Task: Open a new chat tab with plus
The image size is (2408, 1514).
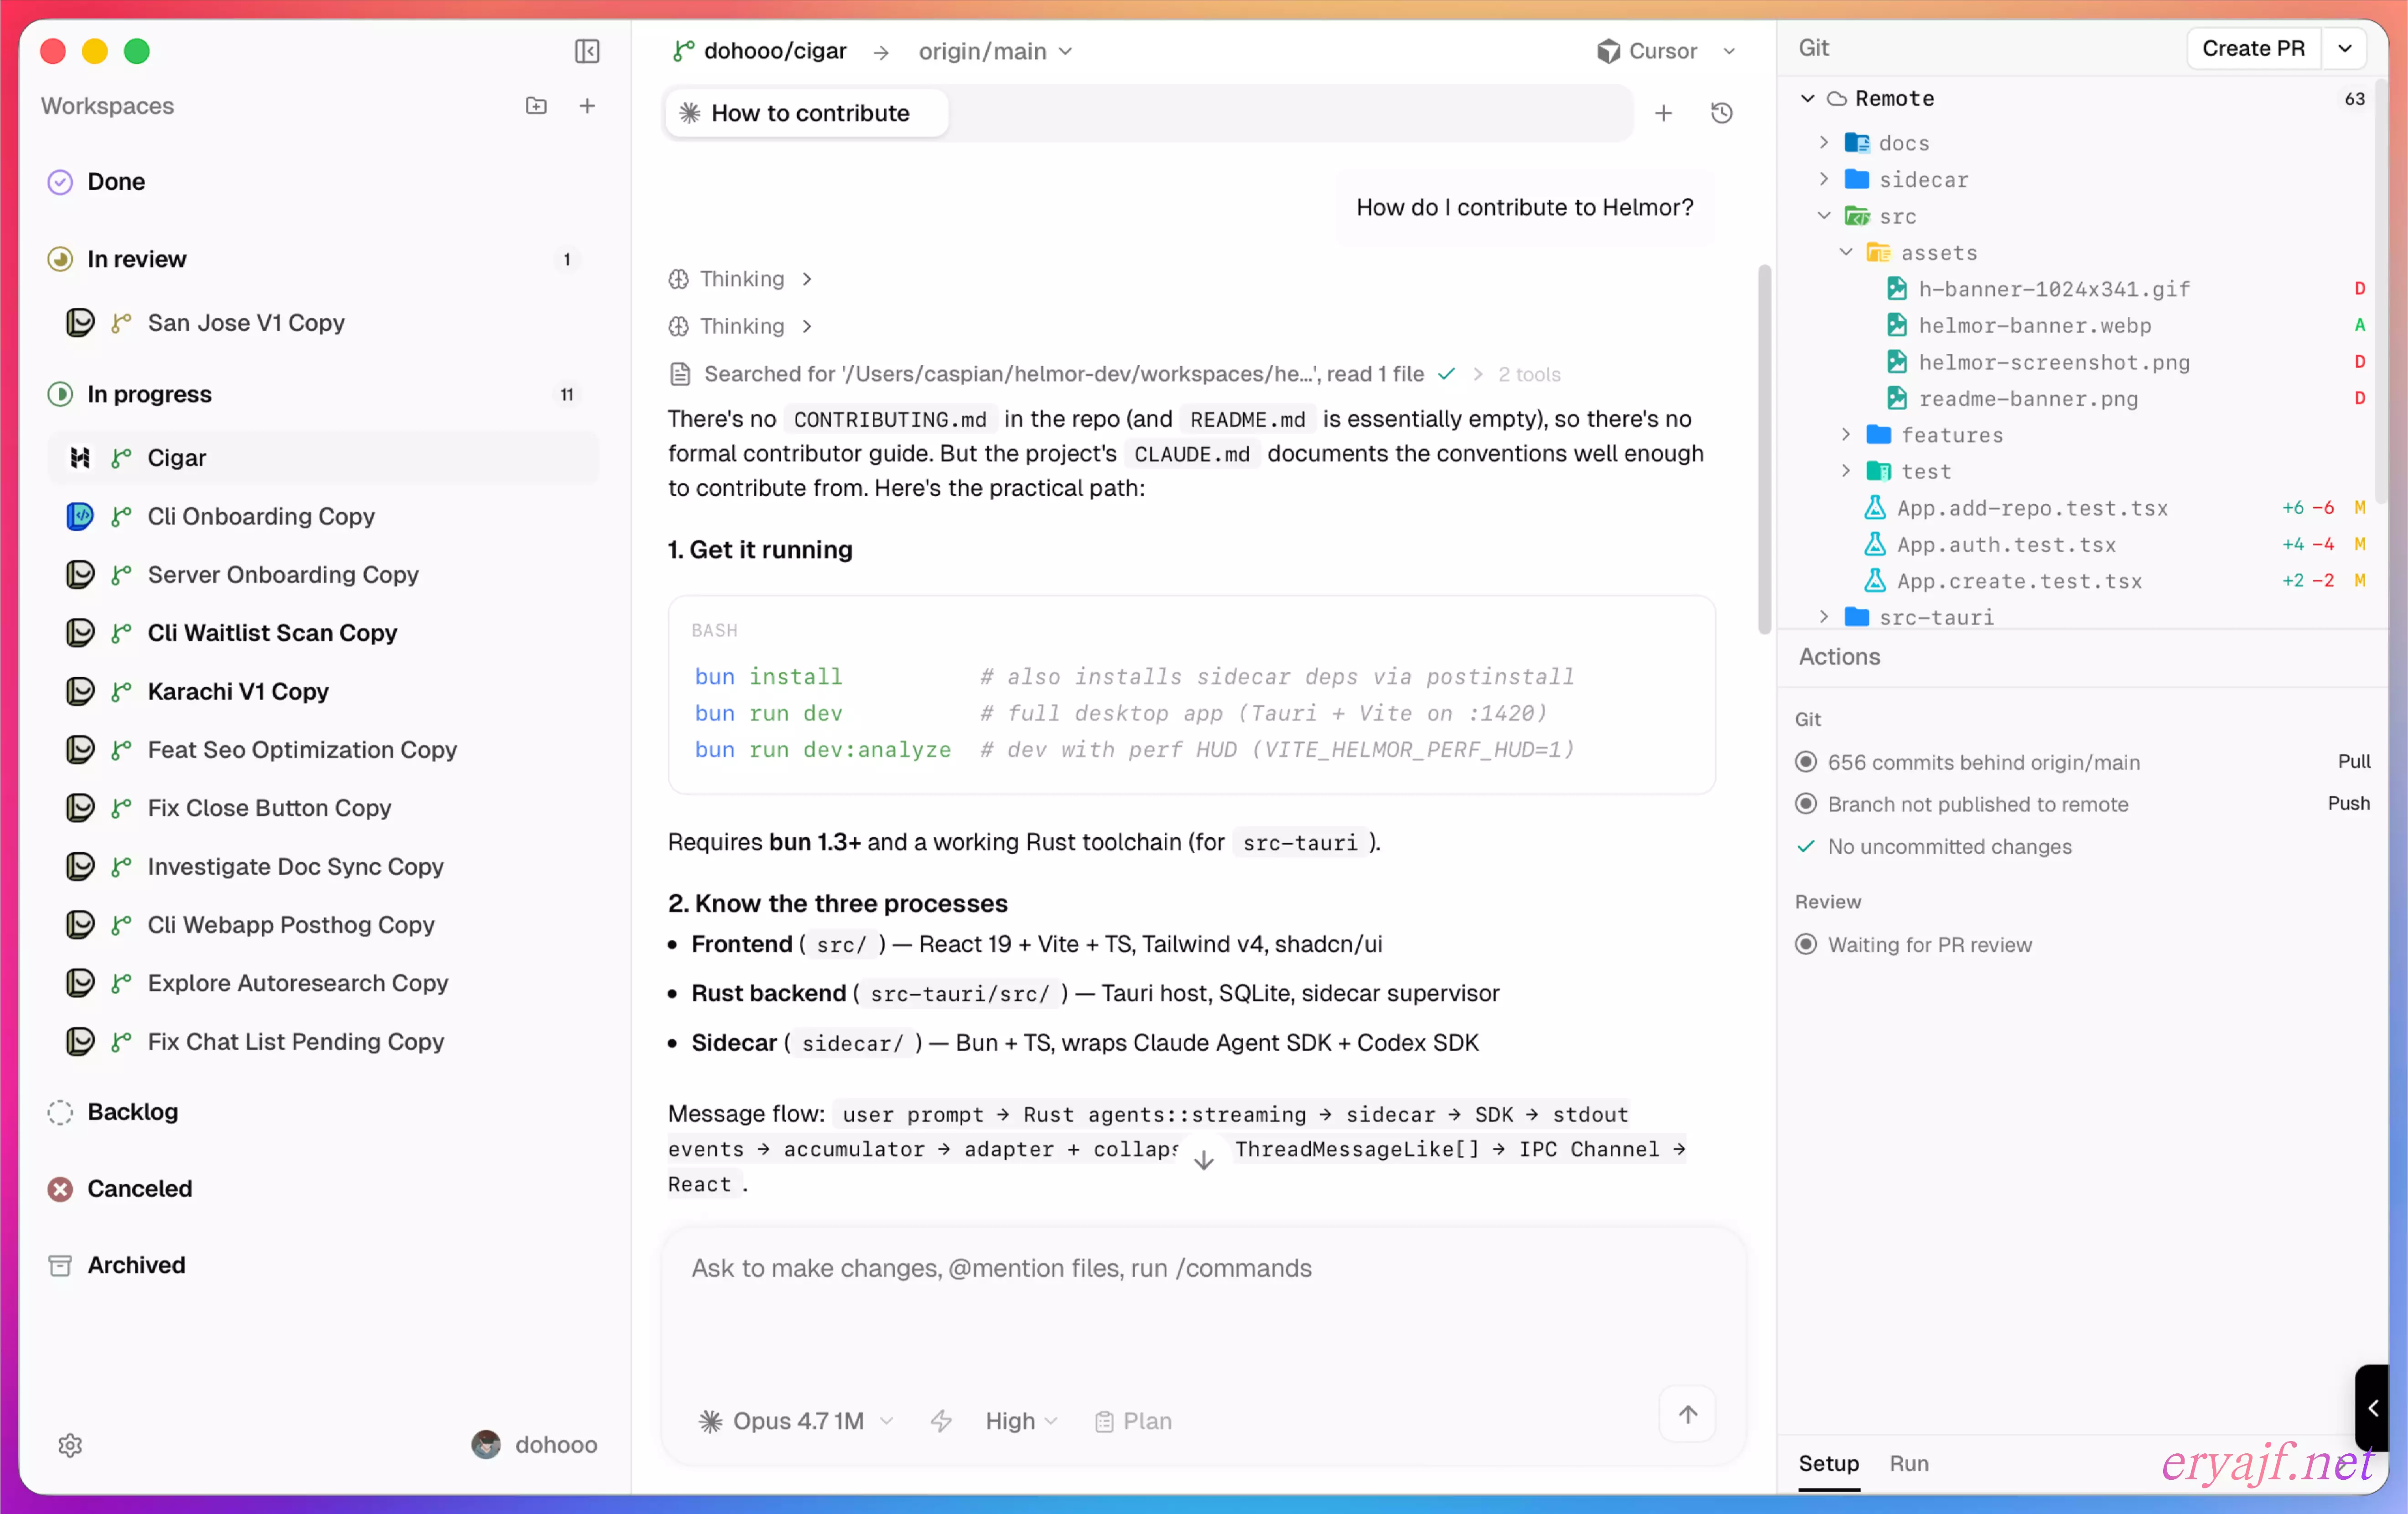Action: [1663, 113]
